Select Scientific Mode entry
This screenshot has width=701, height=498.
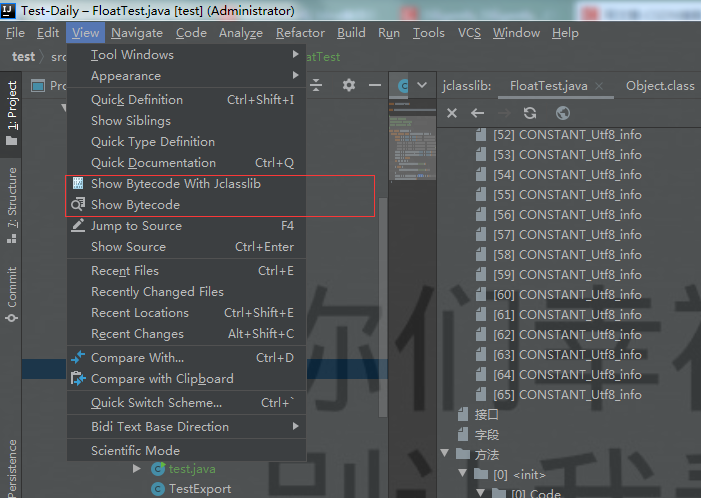pos(186,451)
